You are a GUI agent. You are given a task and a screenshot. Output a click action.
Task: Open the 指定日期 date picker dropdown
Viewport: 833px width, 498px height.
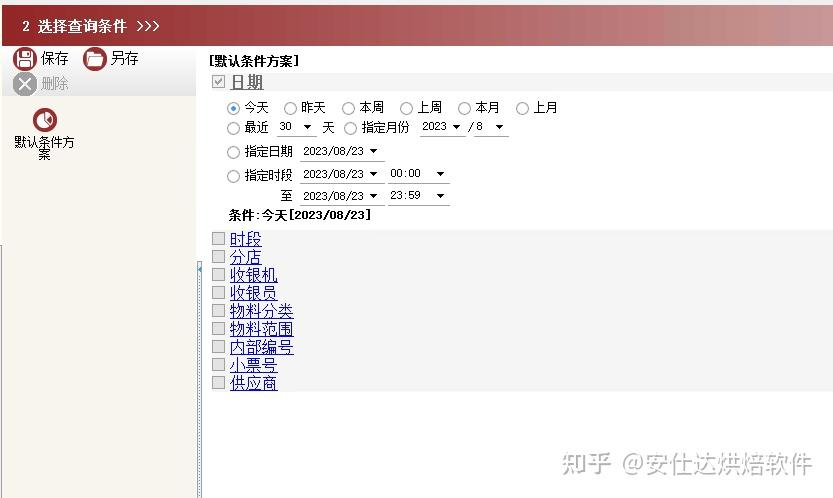pos(373,151)
